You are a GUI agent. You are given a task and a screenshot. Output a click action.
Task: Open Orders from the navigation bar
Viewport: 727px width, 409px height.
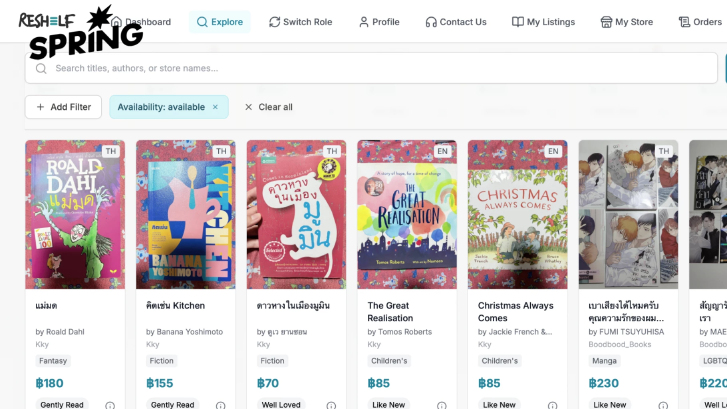699,22
